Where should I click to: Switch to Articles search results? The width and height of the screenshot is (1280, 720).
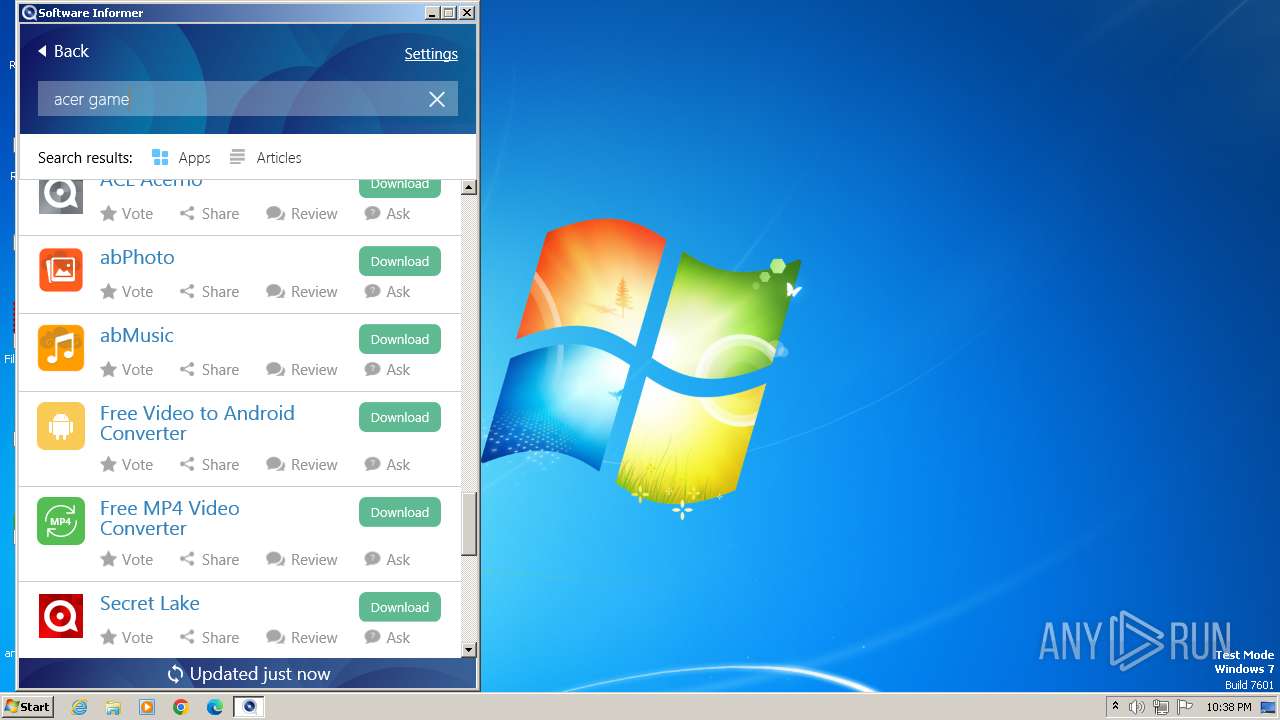click(x=265, y=158)
